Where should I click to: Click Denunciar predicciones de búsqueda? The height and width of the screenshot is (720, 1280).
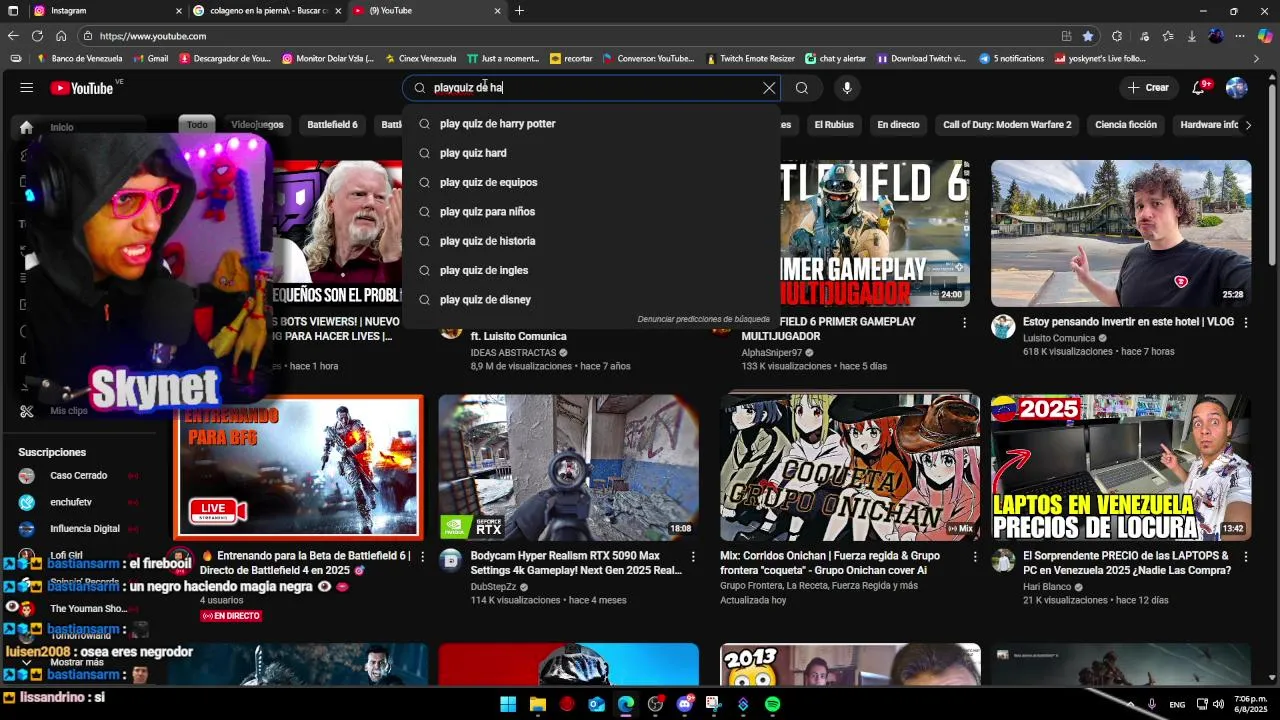click(703, 319)
